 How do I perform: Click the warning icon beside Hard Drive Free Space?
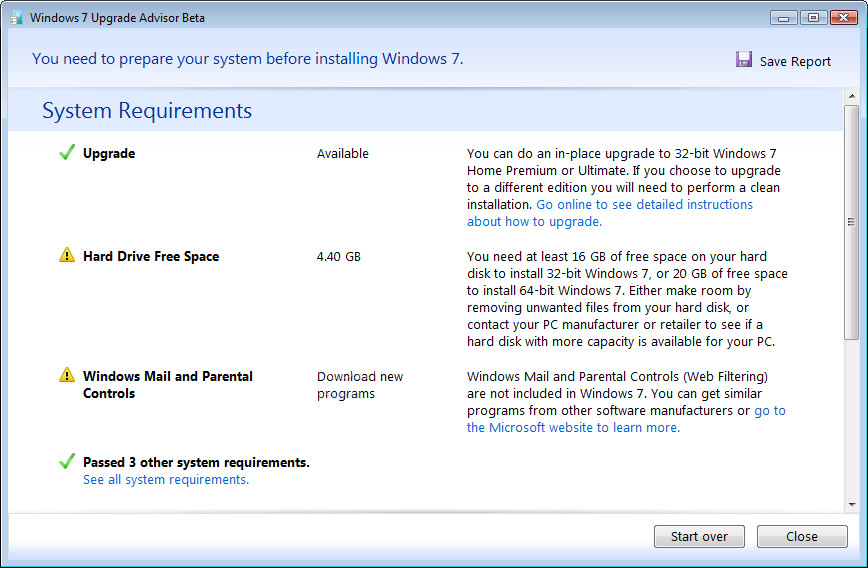[x=67, y=256]
